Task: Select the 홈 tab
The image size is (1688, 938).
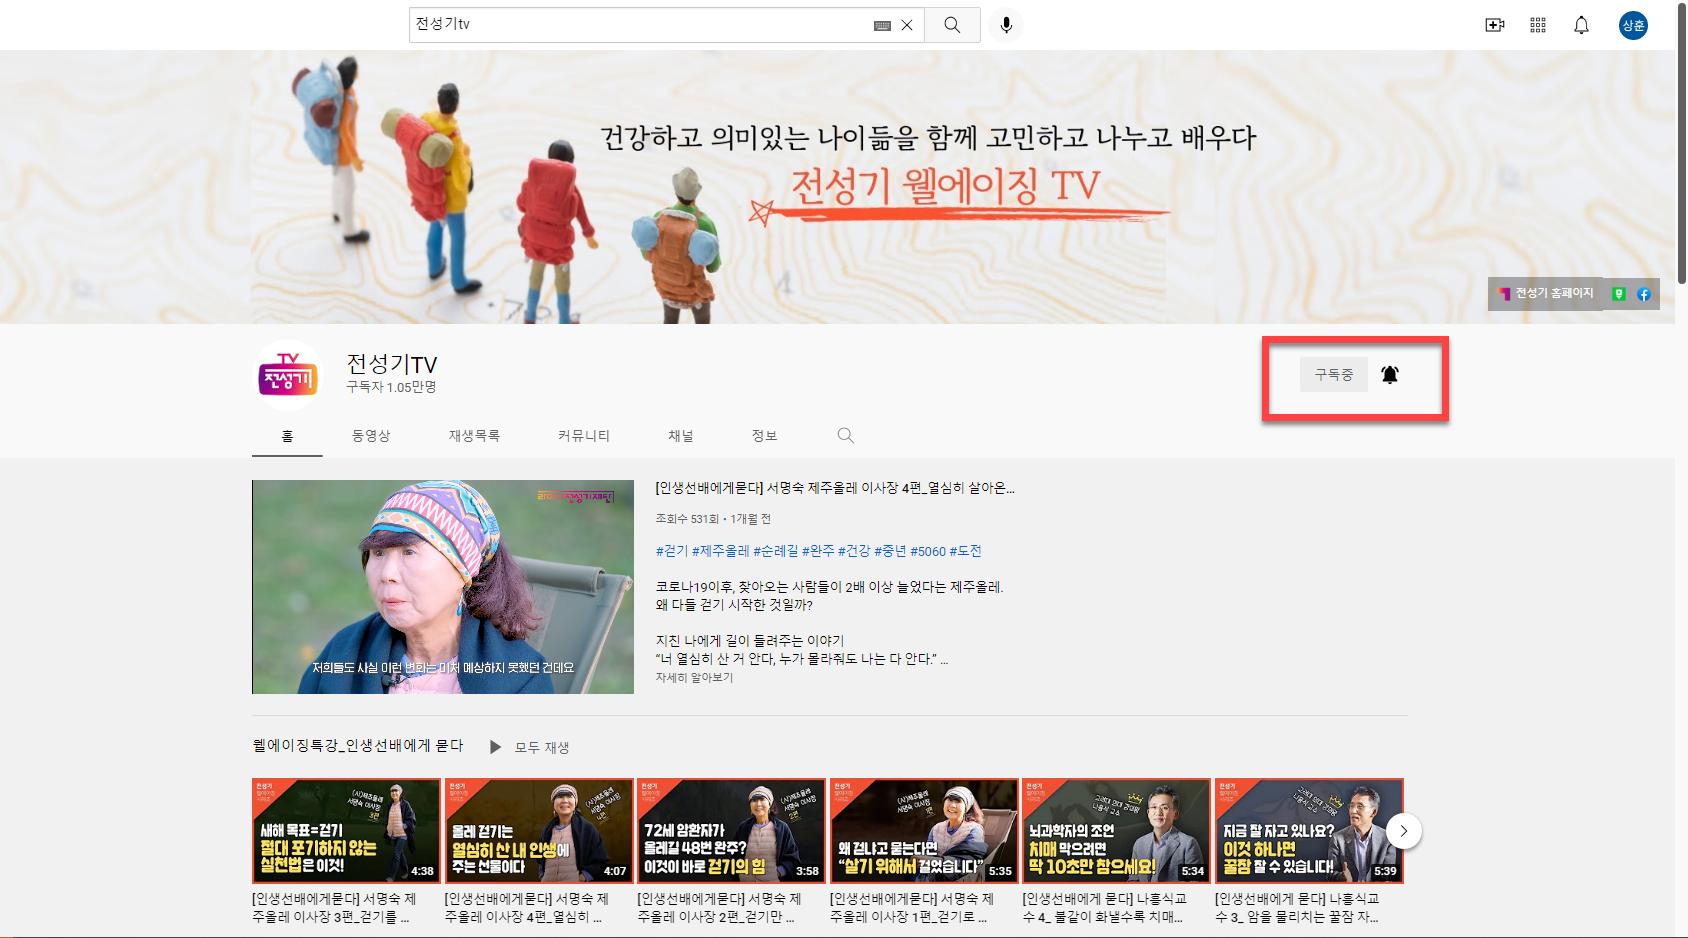Action: click(x=287, y=436)
